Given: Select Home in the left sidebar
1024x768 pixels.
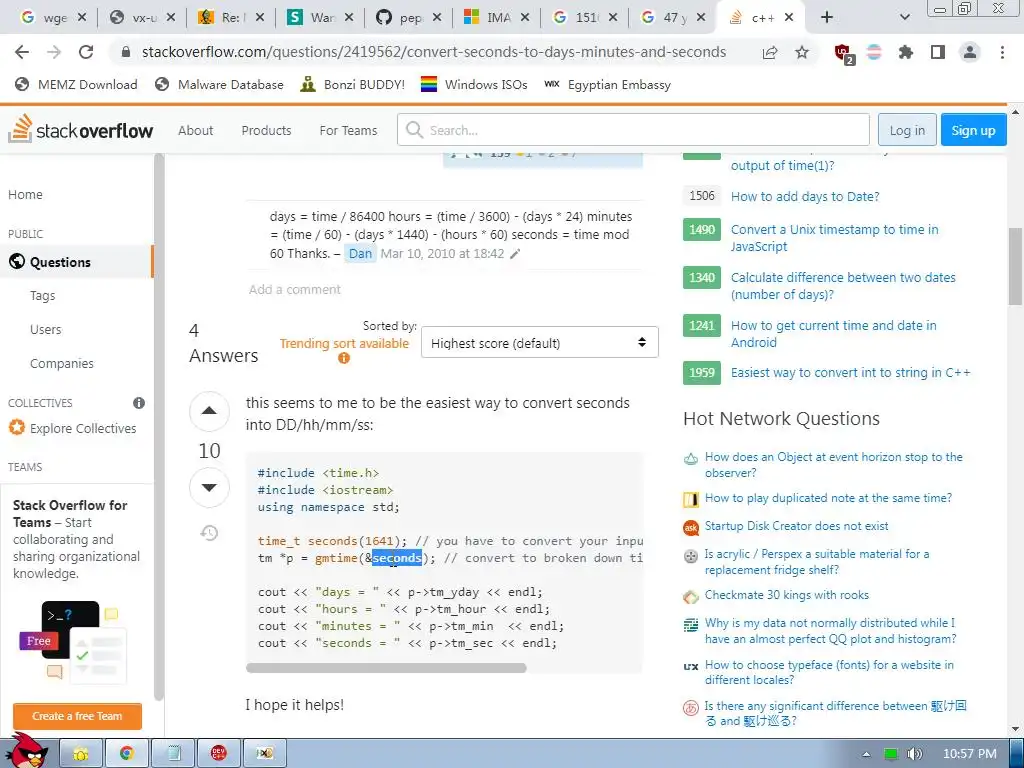Looking at the screenshot, I should click(25, 195).
